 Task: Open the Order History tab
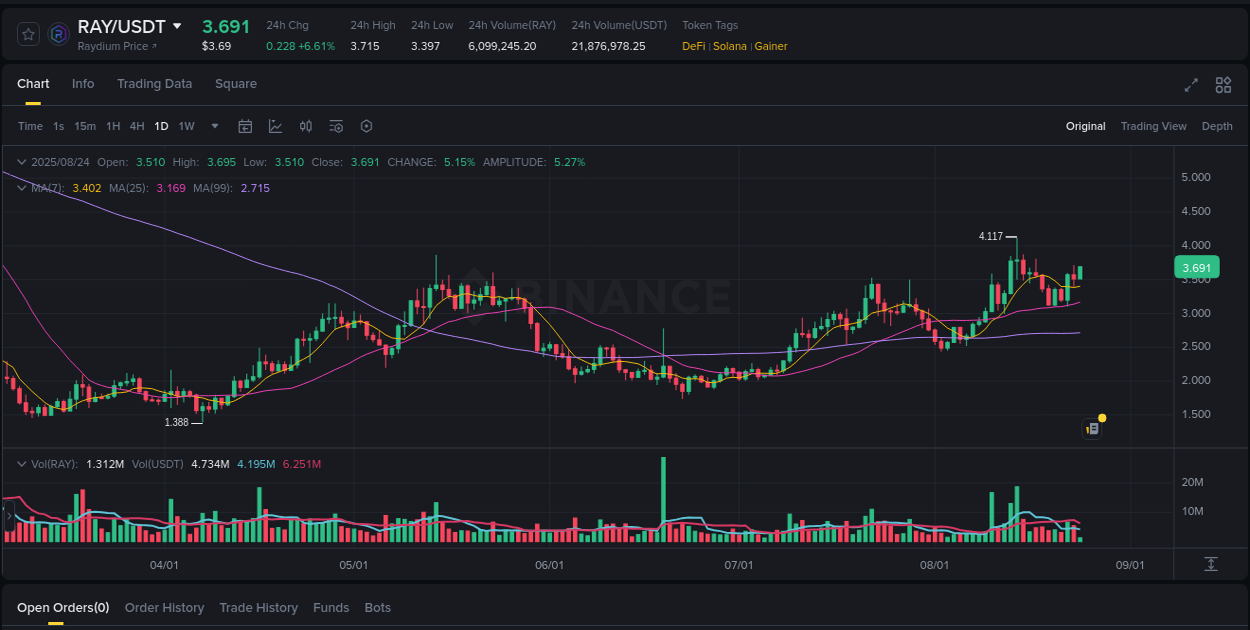click(164, 607)
